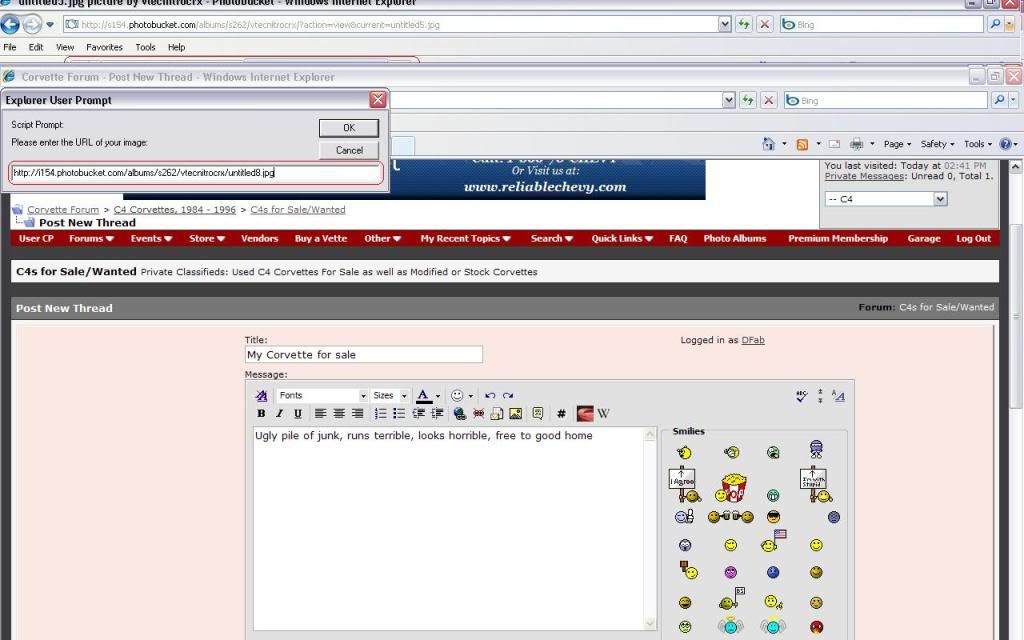Click the Insert Image icon in editor toolbar

[516, 413]
